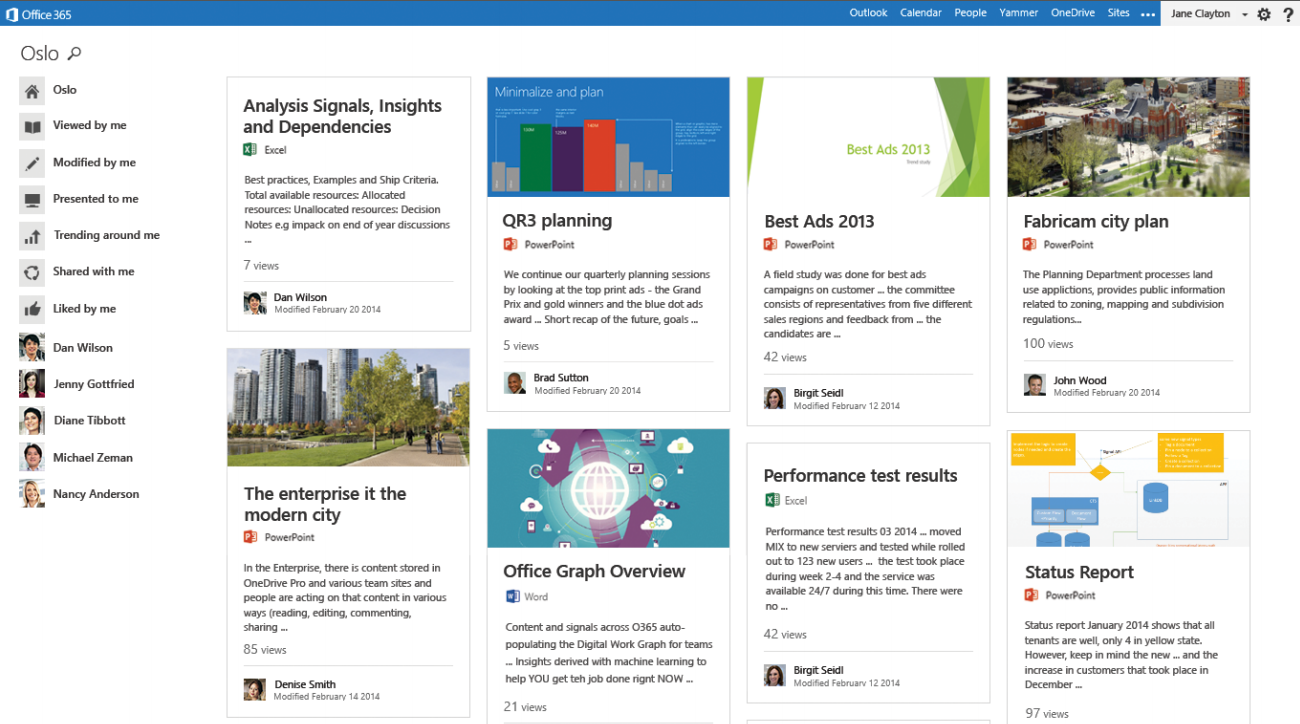The image size is (1300, 724).
Task: Click Denise Smith's avatar on enterprise card
Action: coord(255,689)
